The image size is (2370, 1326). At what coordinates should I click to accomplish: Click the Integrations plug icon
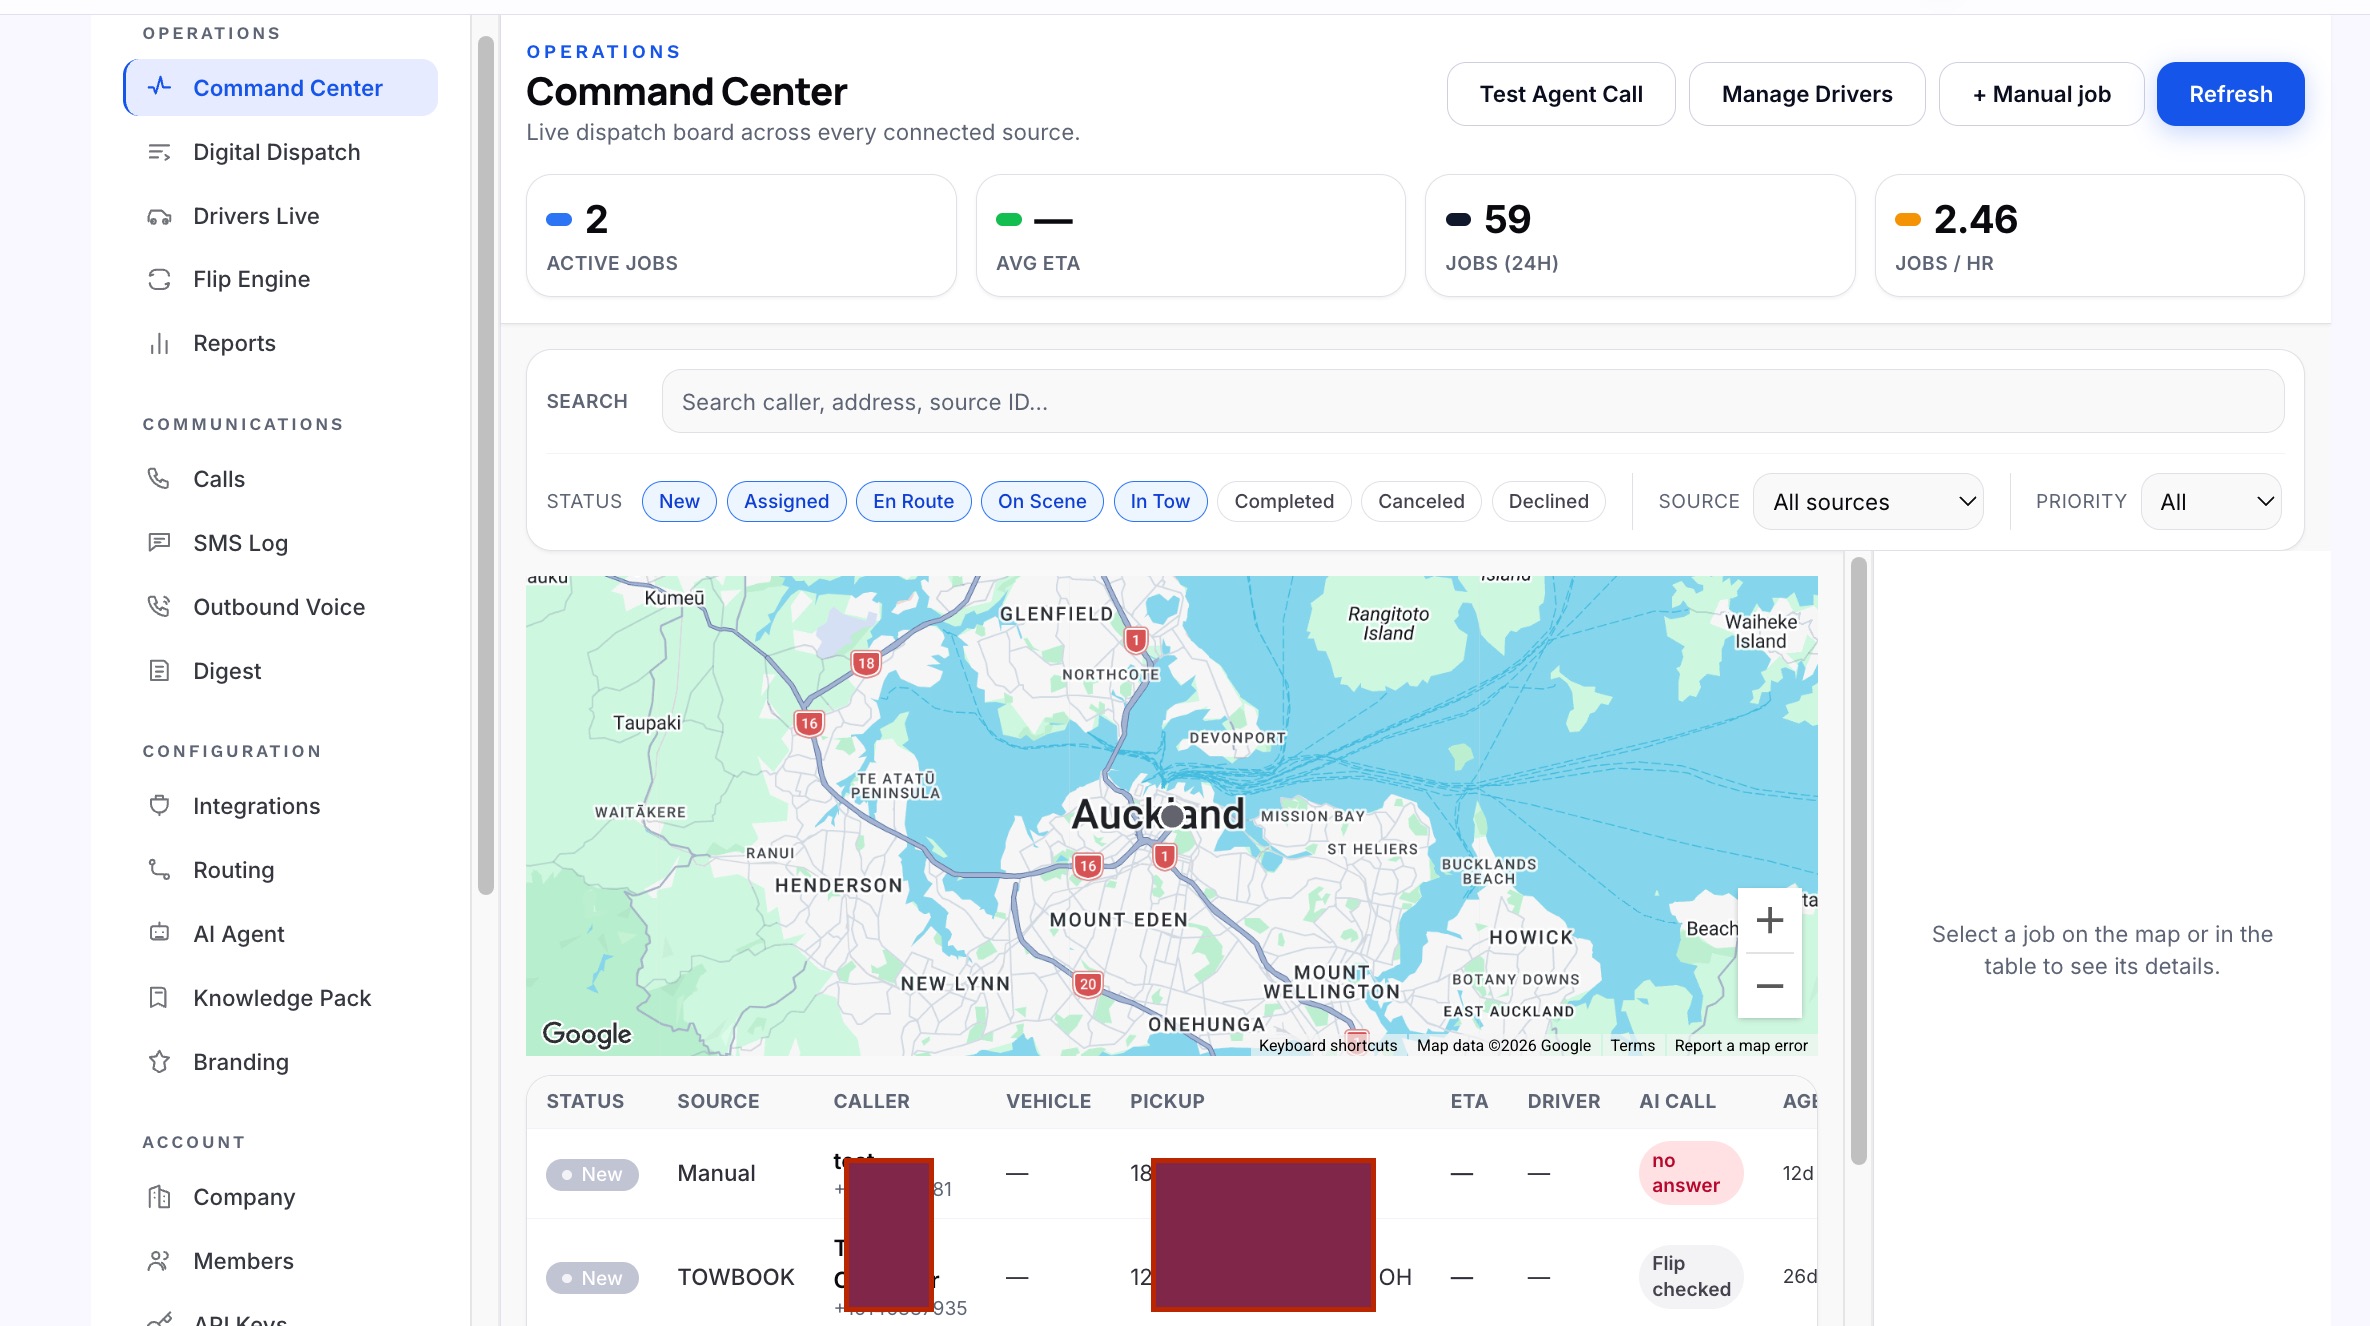click(159, 806)
